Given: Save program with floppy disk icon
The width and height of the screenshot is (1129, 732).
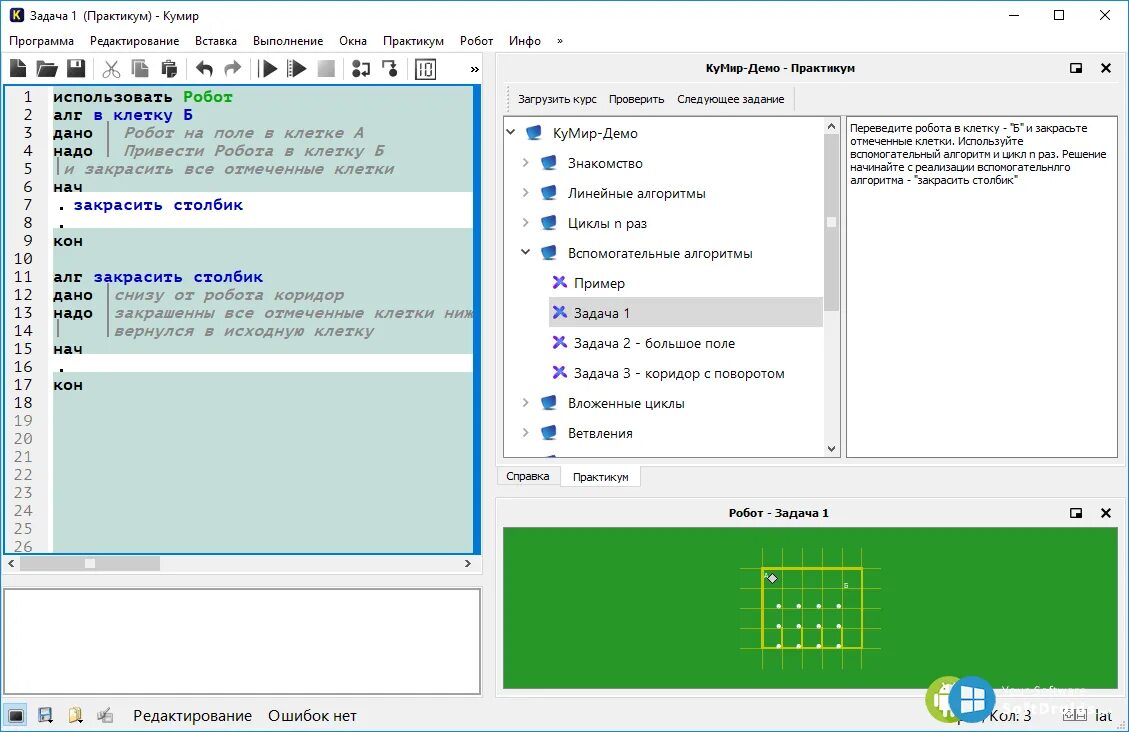Looking at the screenshot, I should [x=76, y=69].
